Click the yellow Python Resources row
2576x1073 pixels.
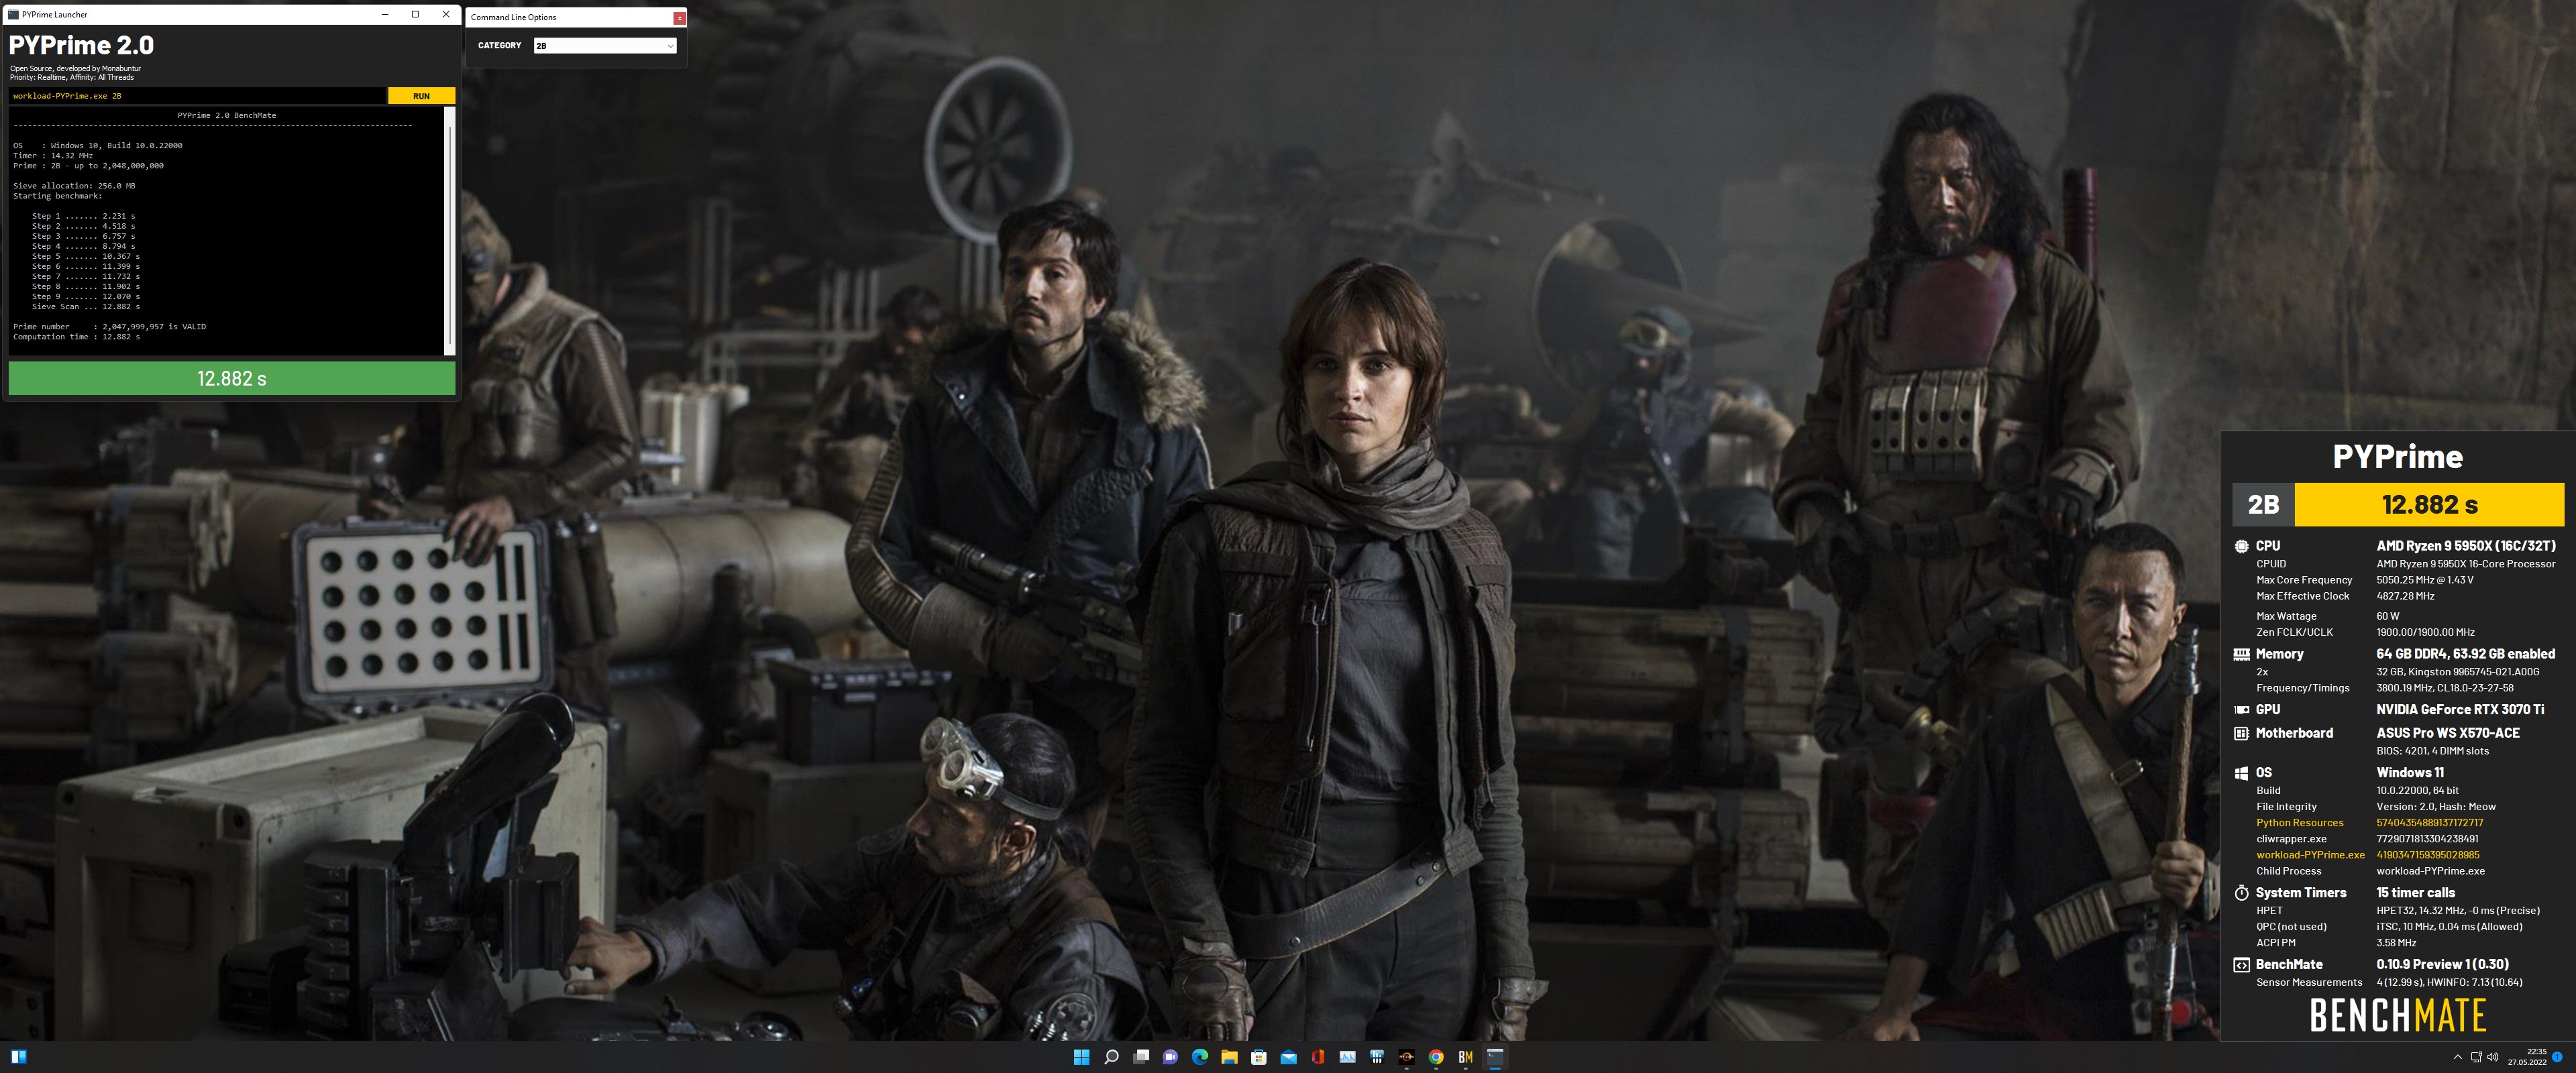click(x=2369, y=823)
